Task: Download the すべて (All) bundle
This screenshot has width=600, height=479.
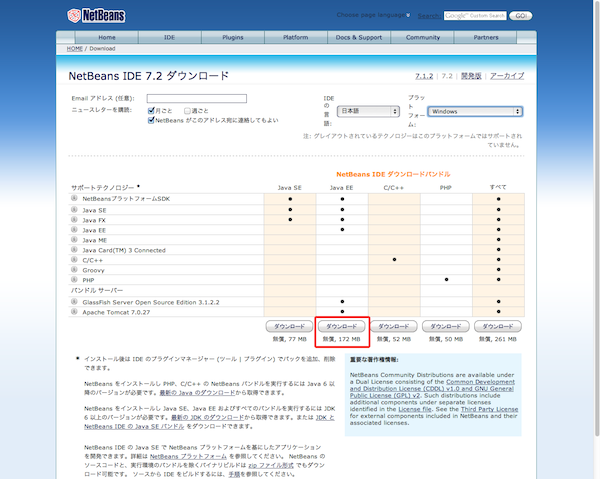Action: point(497,326)
